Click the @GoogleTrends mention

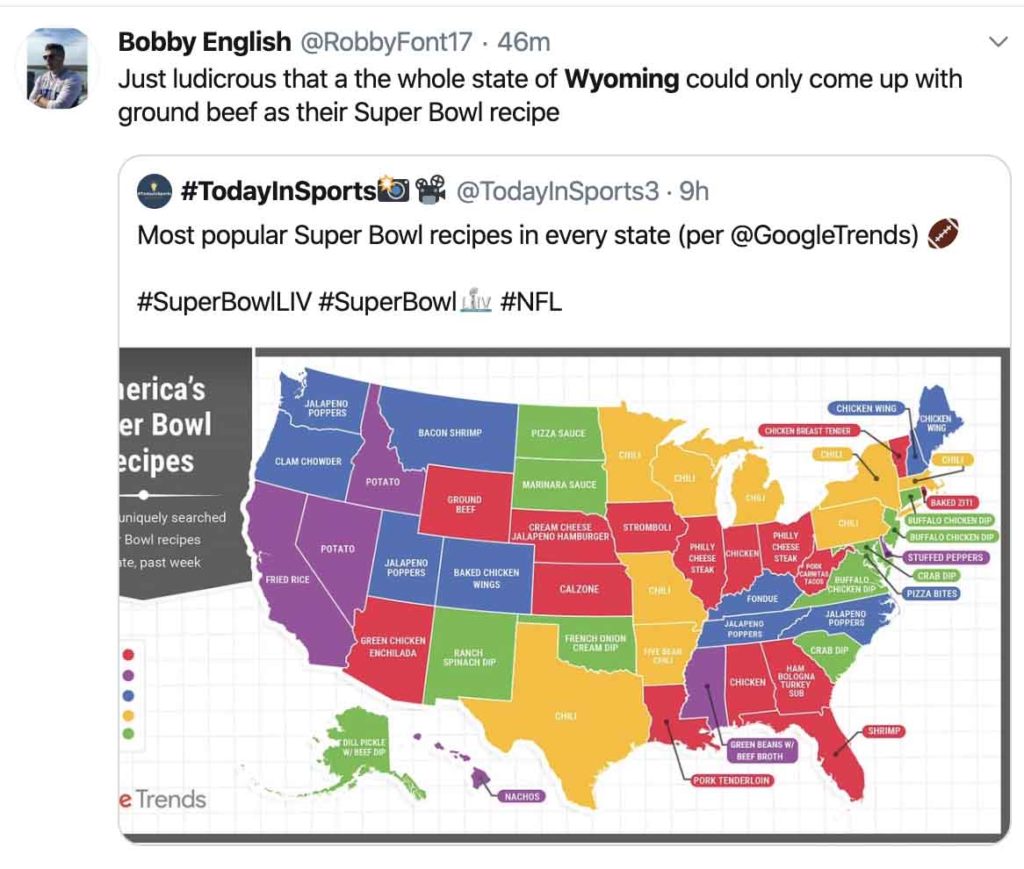(824, 235)
